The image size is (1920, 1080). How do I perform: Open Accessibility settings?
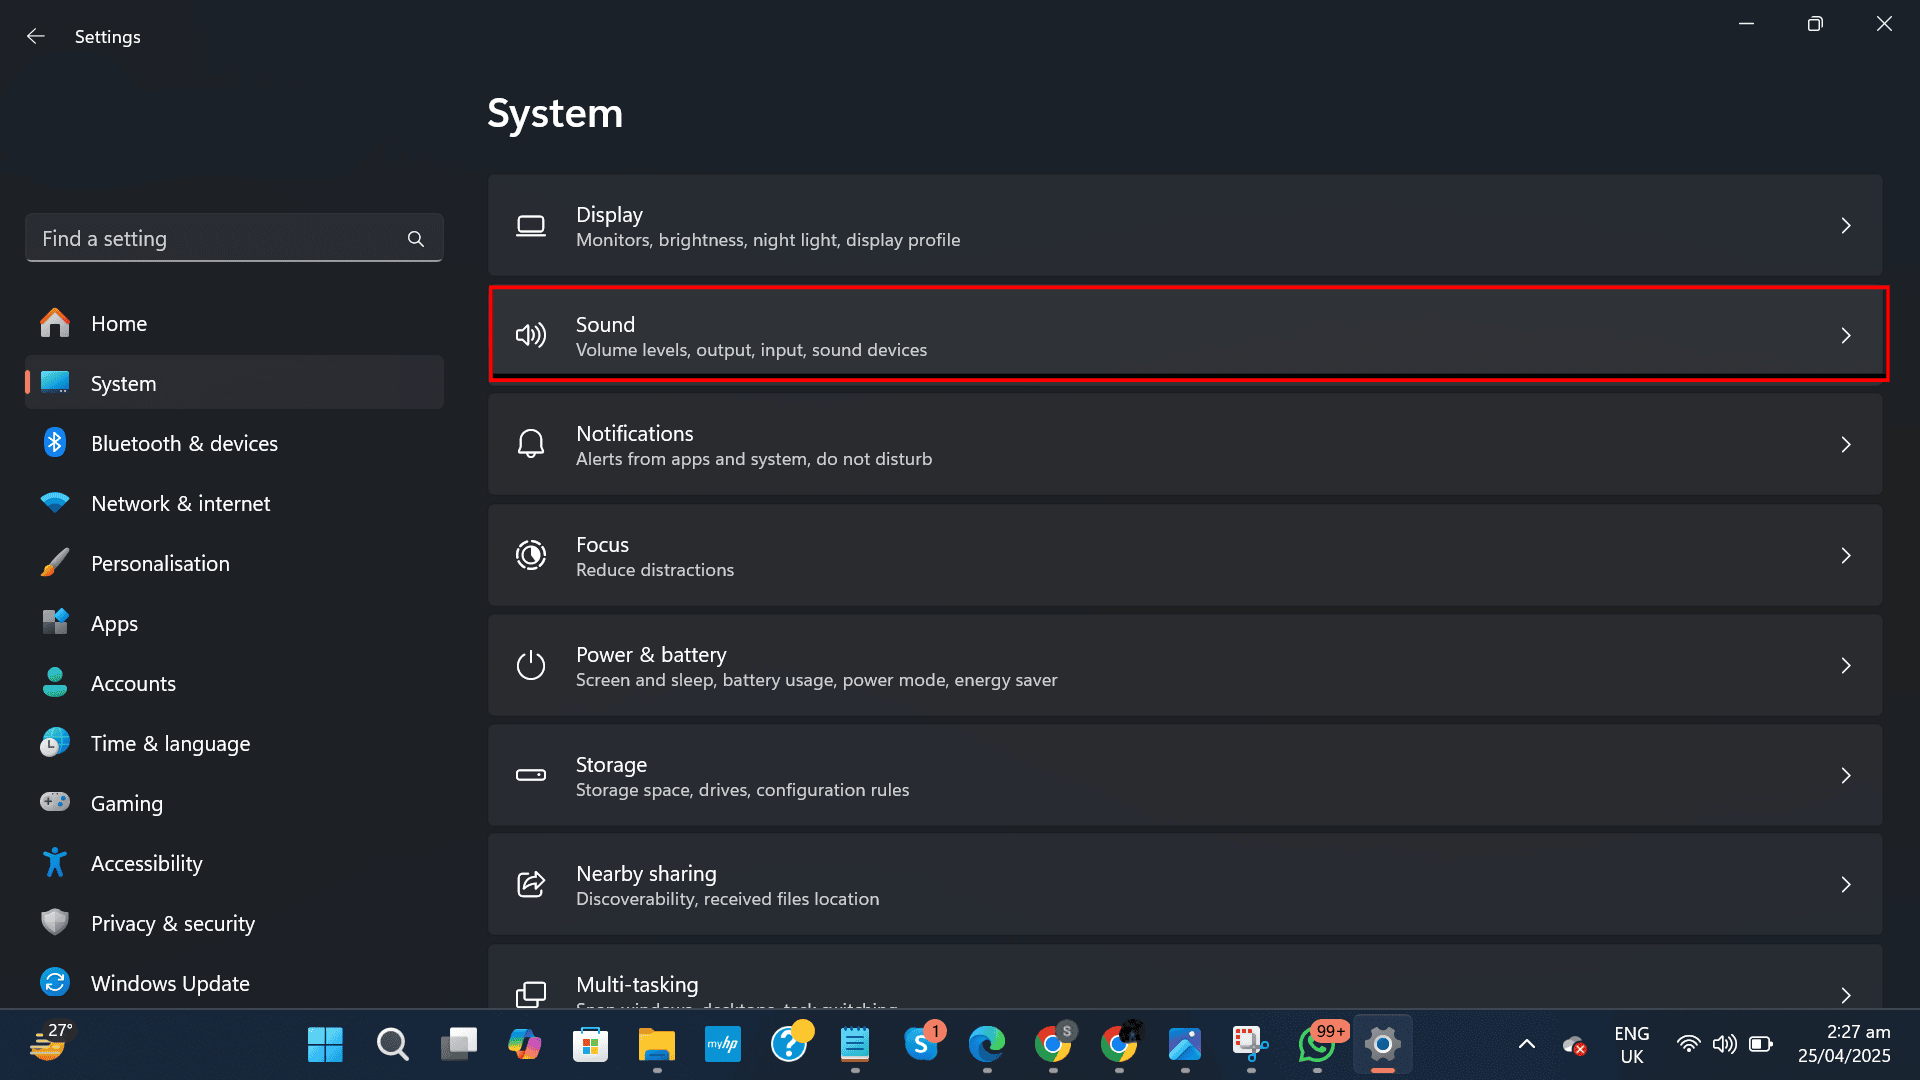(x=146, y=863)
